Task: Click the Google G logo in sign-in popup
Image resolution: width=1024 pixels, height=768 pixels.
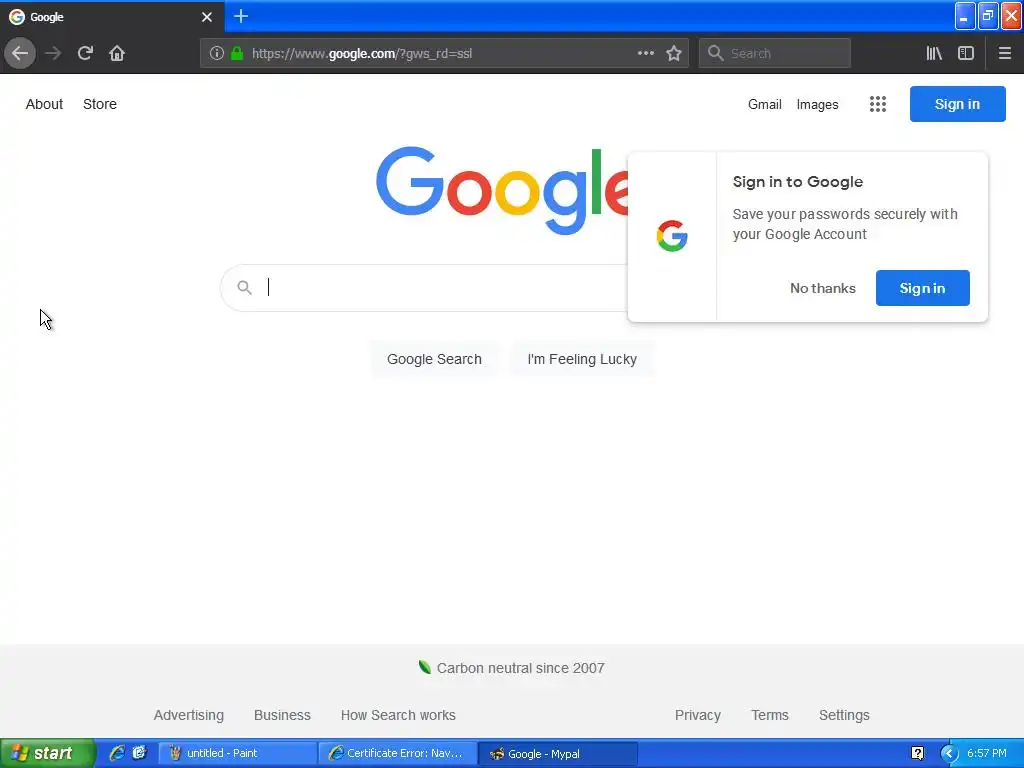Action: (x=672, y=236)
